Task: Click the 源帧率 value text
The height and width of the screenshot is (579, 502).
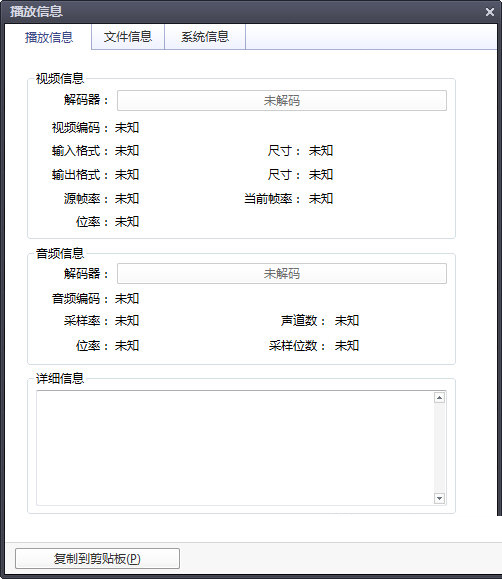Action: coord(127,199)
